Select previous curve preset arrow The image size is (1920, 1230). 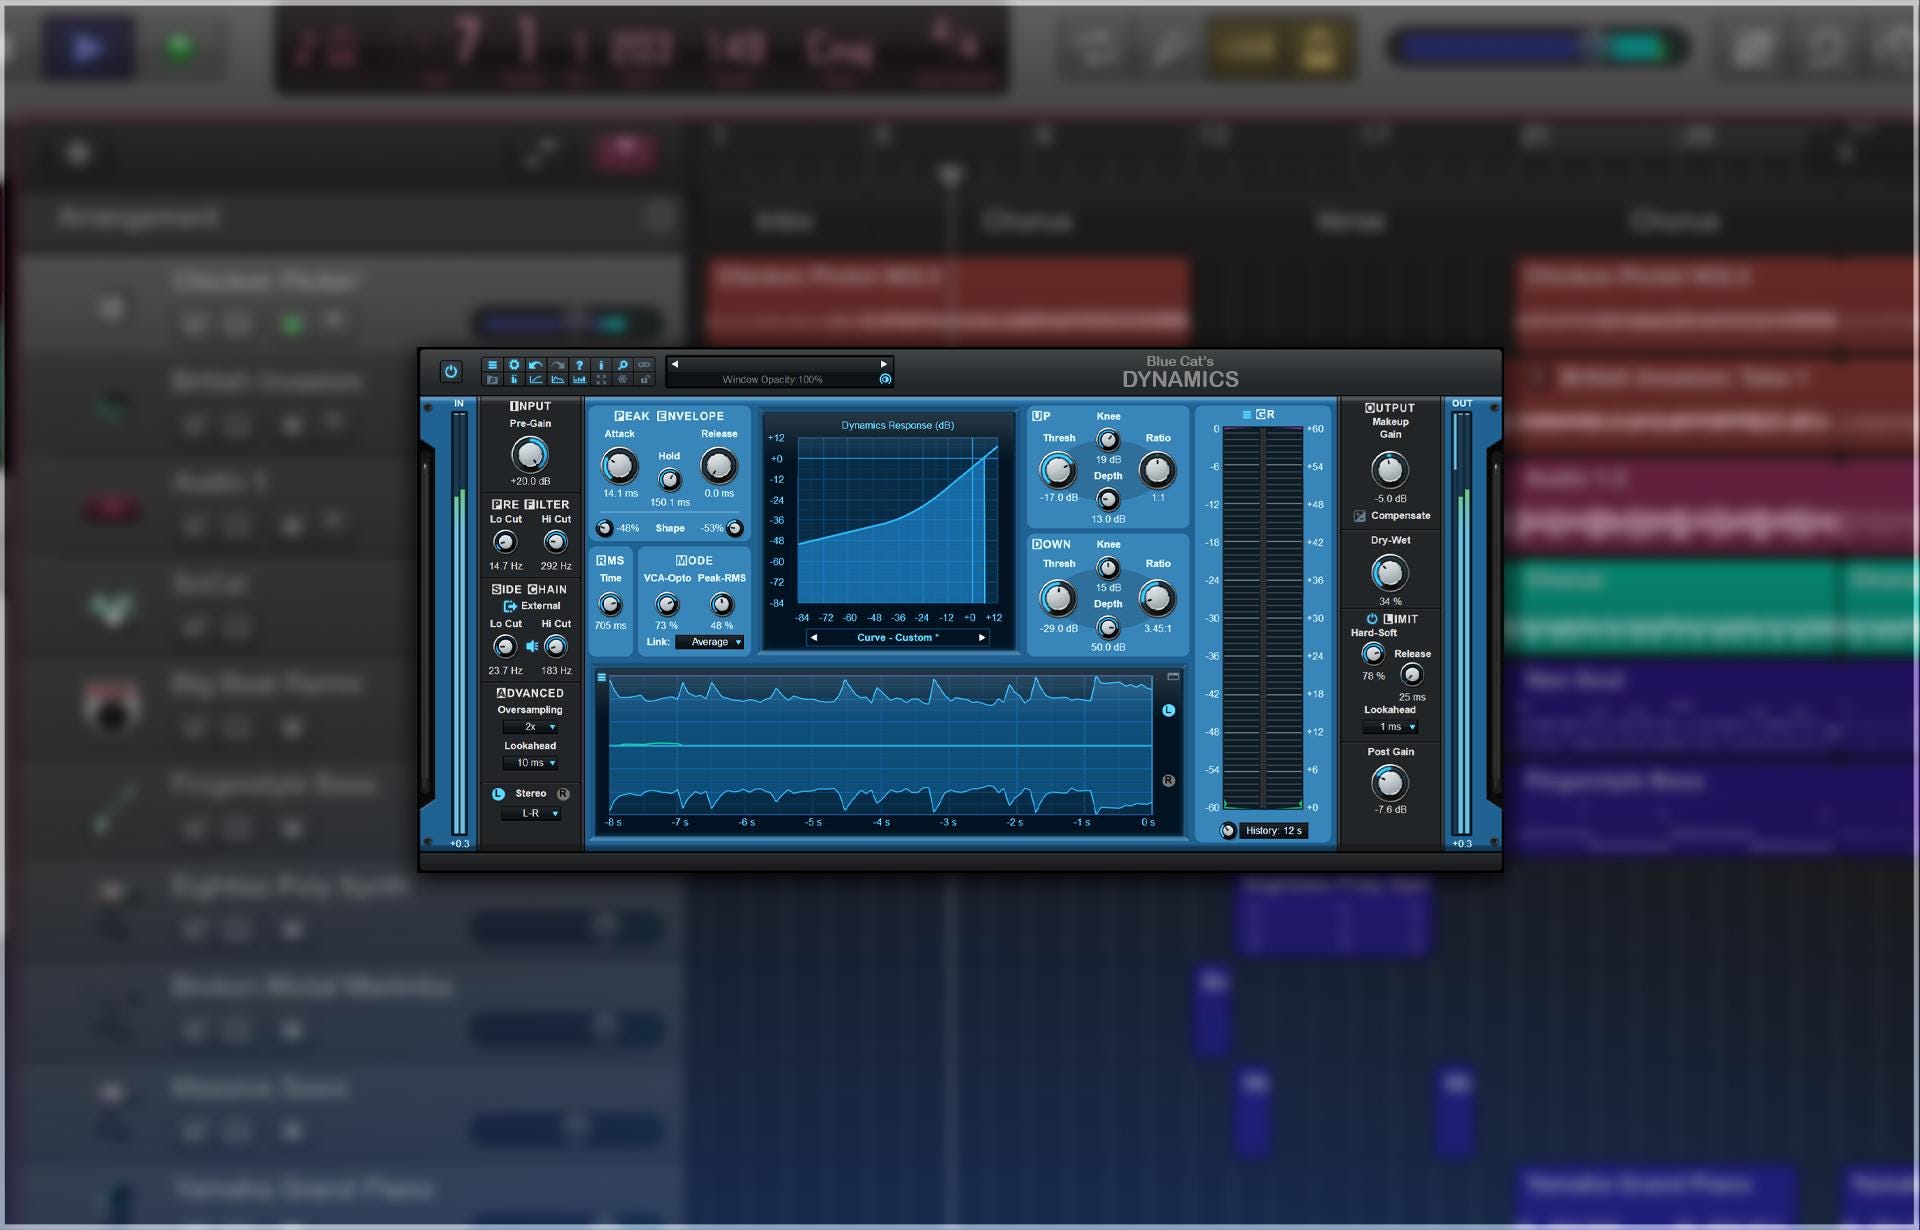(814, 637)
